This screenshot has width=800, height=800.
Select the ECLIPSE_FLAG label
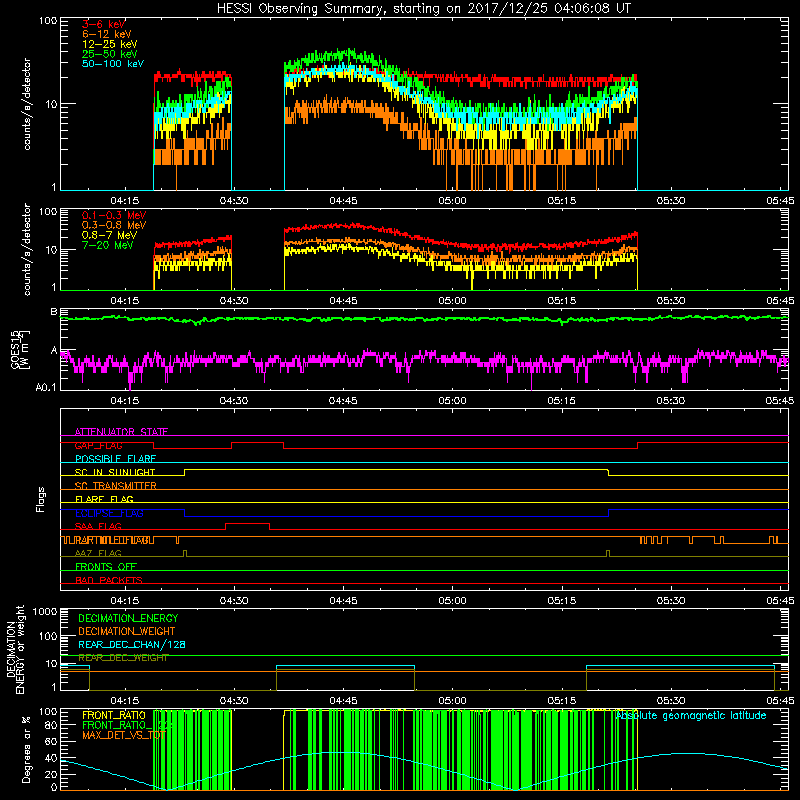pyautogui.click(x=109, y=513)
